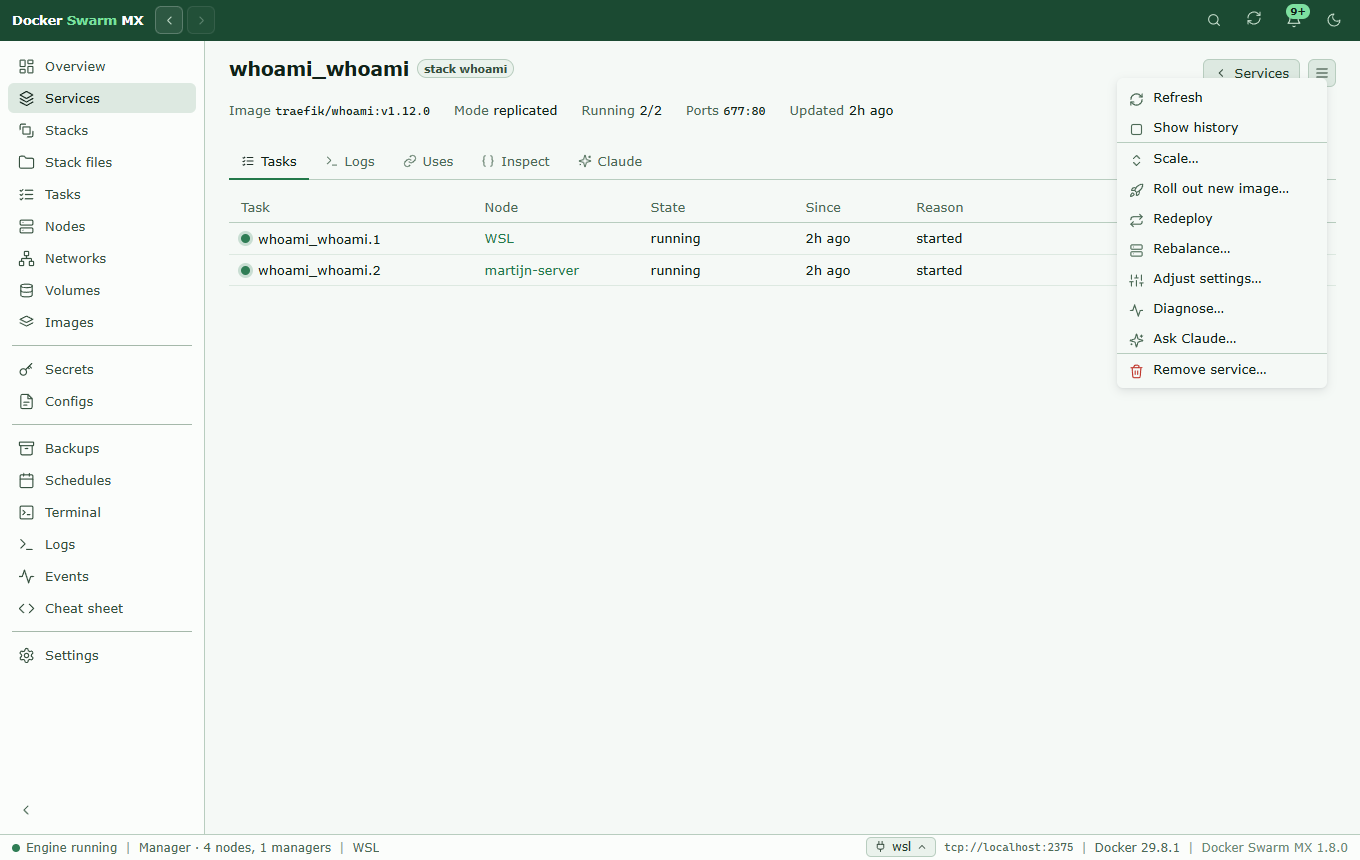
Task: Toggle the hamburger actions menu button
Action: pyautogui.click(x=1322, y=73)
